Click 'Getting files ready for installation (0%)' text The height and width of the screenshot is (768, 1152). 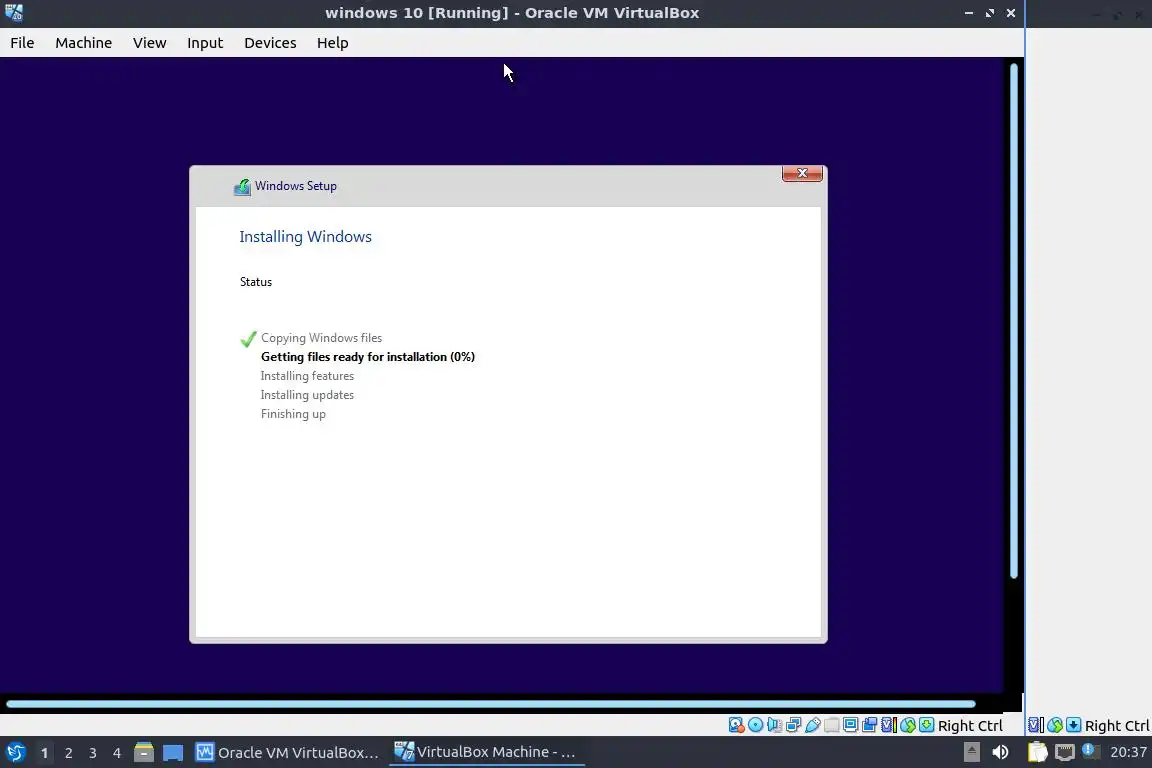point(367,357)
